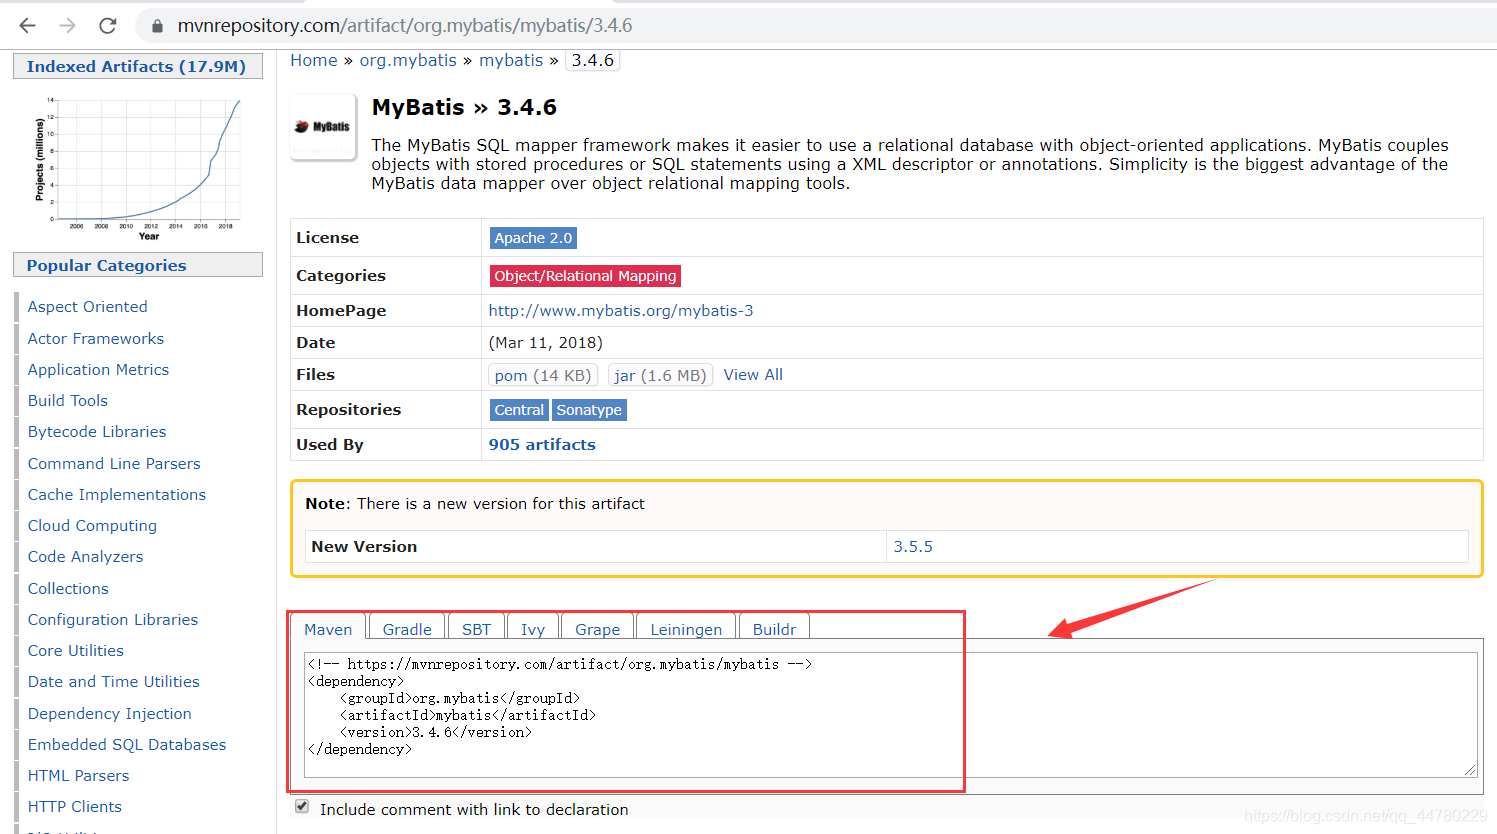The image size is (1497, 834).
Task: Open Cloud Computing category
Action: click(92, 526)
